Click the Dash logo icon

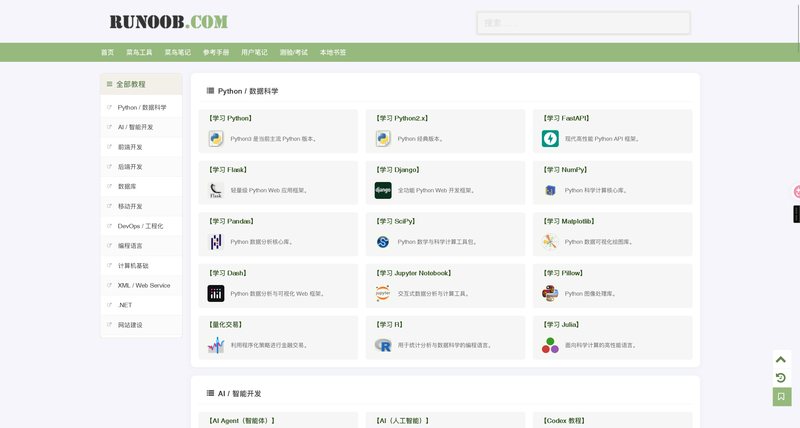pyautogui.click(x=216, y=293)
